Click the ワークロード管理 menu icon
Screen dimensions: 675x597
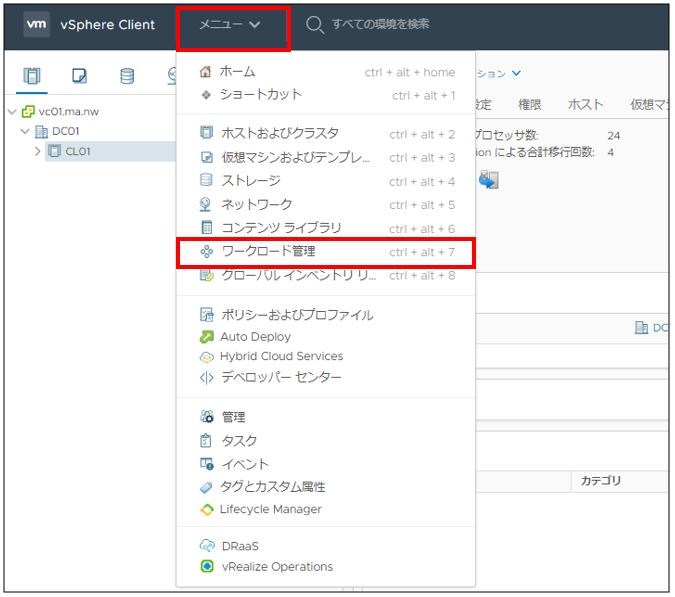[207, 252]
